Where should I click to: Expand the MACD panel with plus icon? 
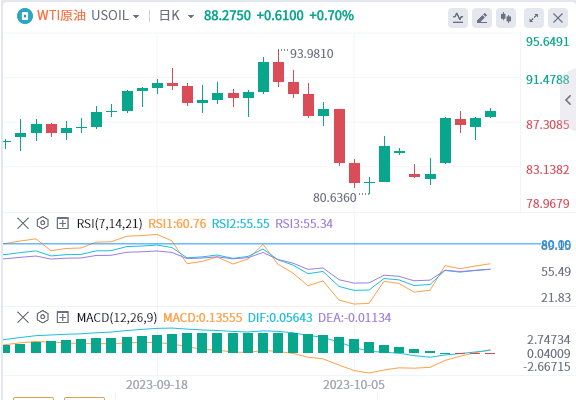pos(62,317)
